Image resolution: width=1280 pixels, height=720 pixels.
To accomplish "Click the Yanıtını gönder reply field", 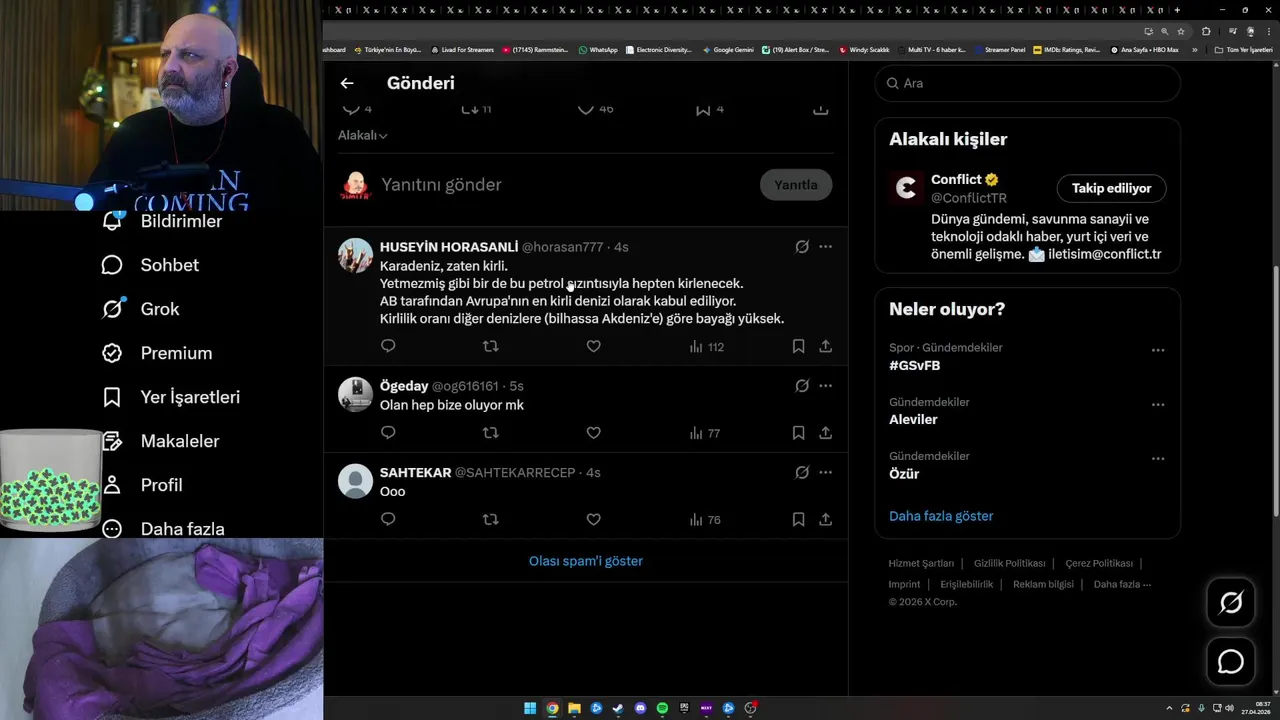I will coord(564,185).
